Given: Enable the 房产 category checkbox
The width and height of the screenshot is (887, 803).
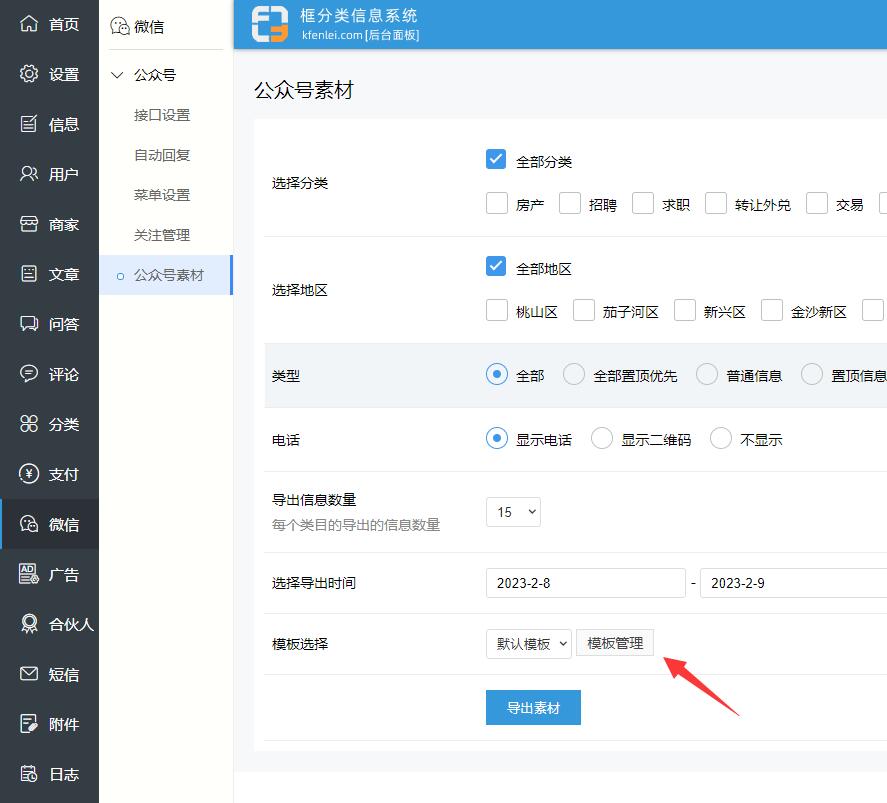Looking at the screenshot, I should (x=496, y=204).
